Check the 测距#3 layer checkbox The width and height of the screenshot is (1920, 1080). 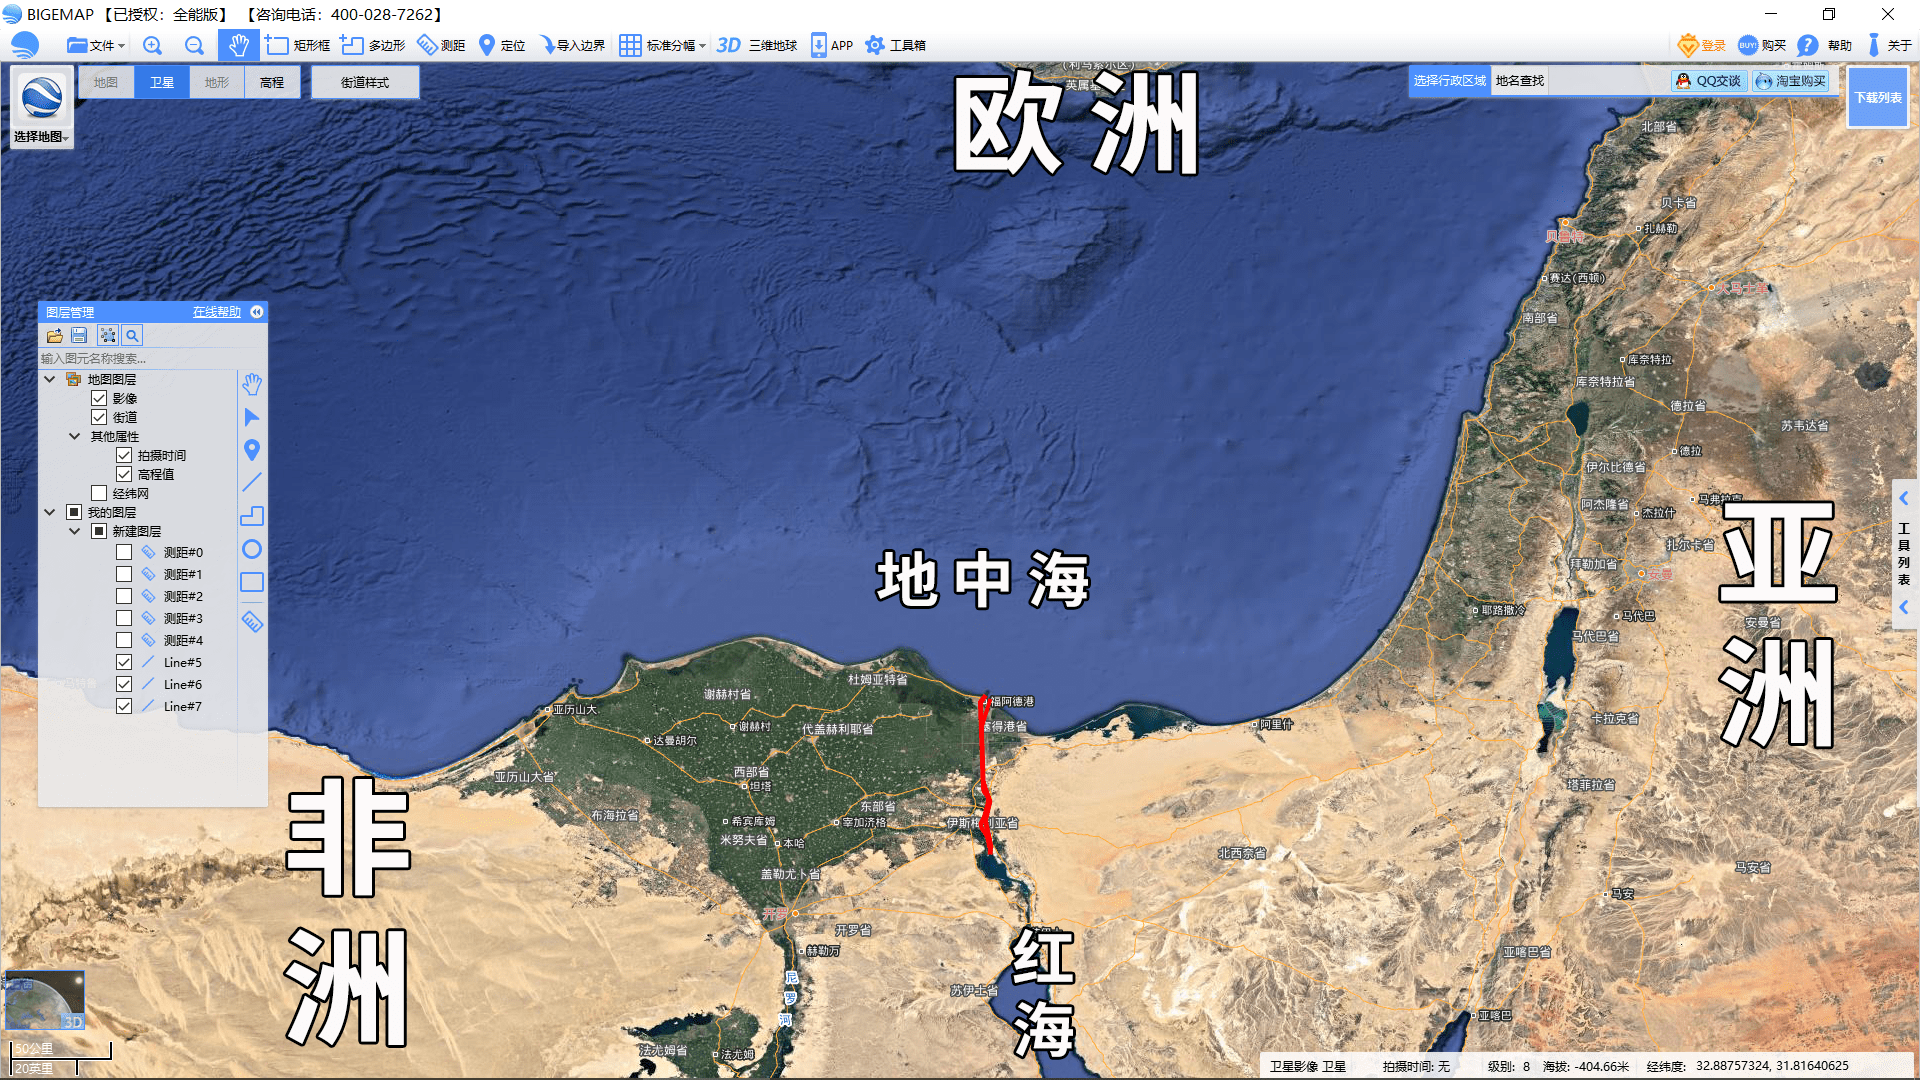pos(124,618)
